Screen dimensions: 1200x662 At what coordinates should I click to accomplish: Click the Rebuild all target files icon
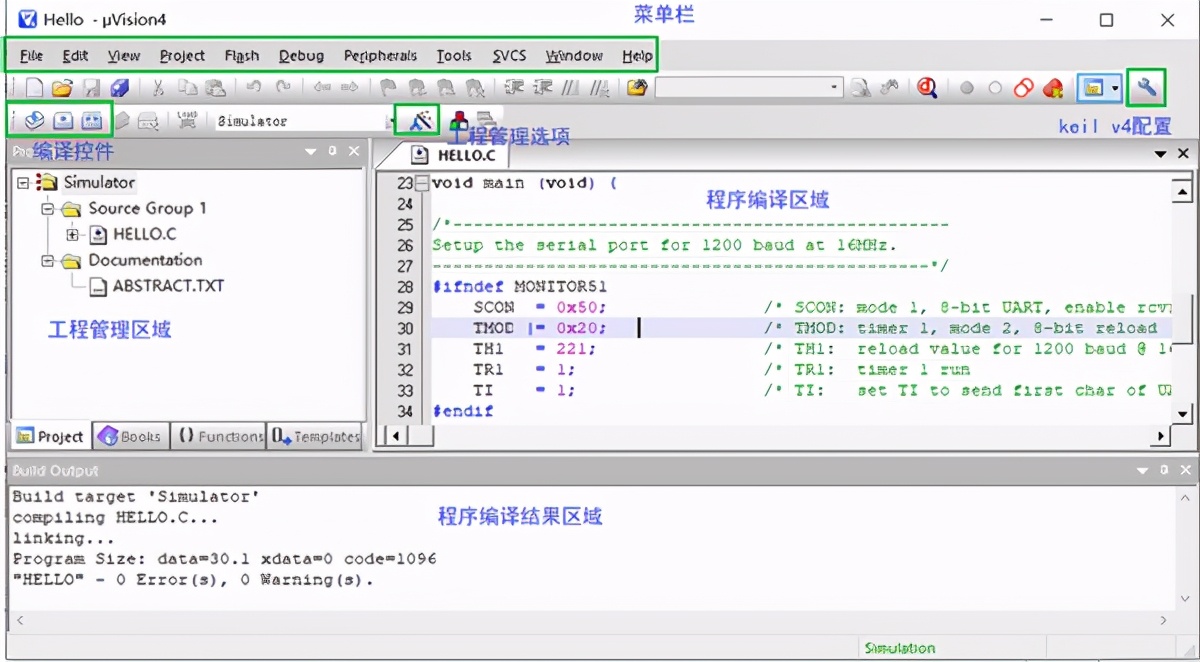[x=92, y=120]
